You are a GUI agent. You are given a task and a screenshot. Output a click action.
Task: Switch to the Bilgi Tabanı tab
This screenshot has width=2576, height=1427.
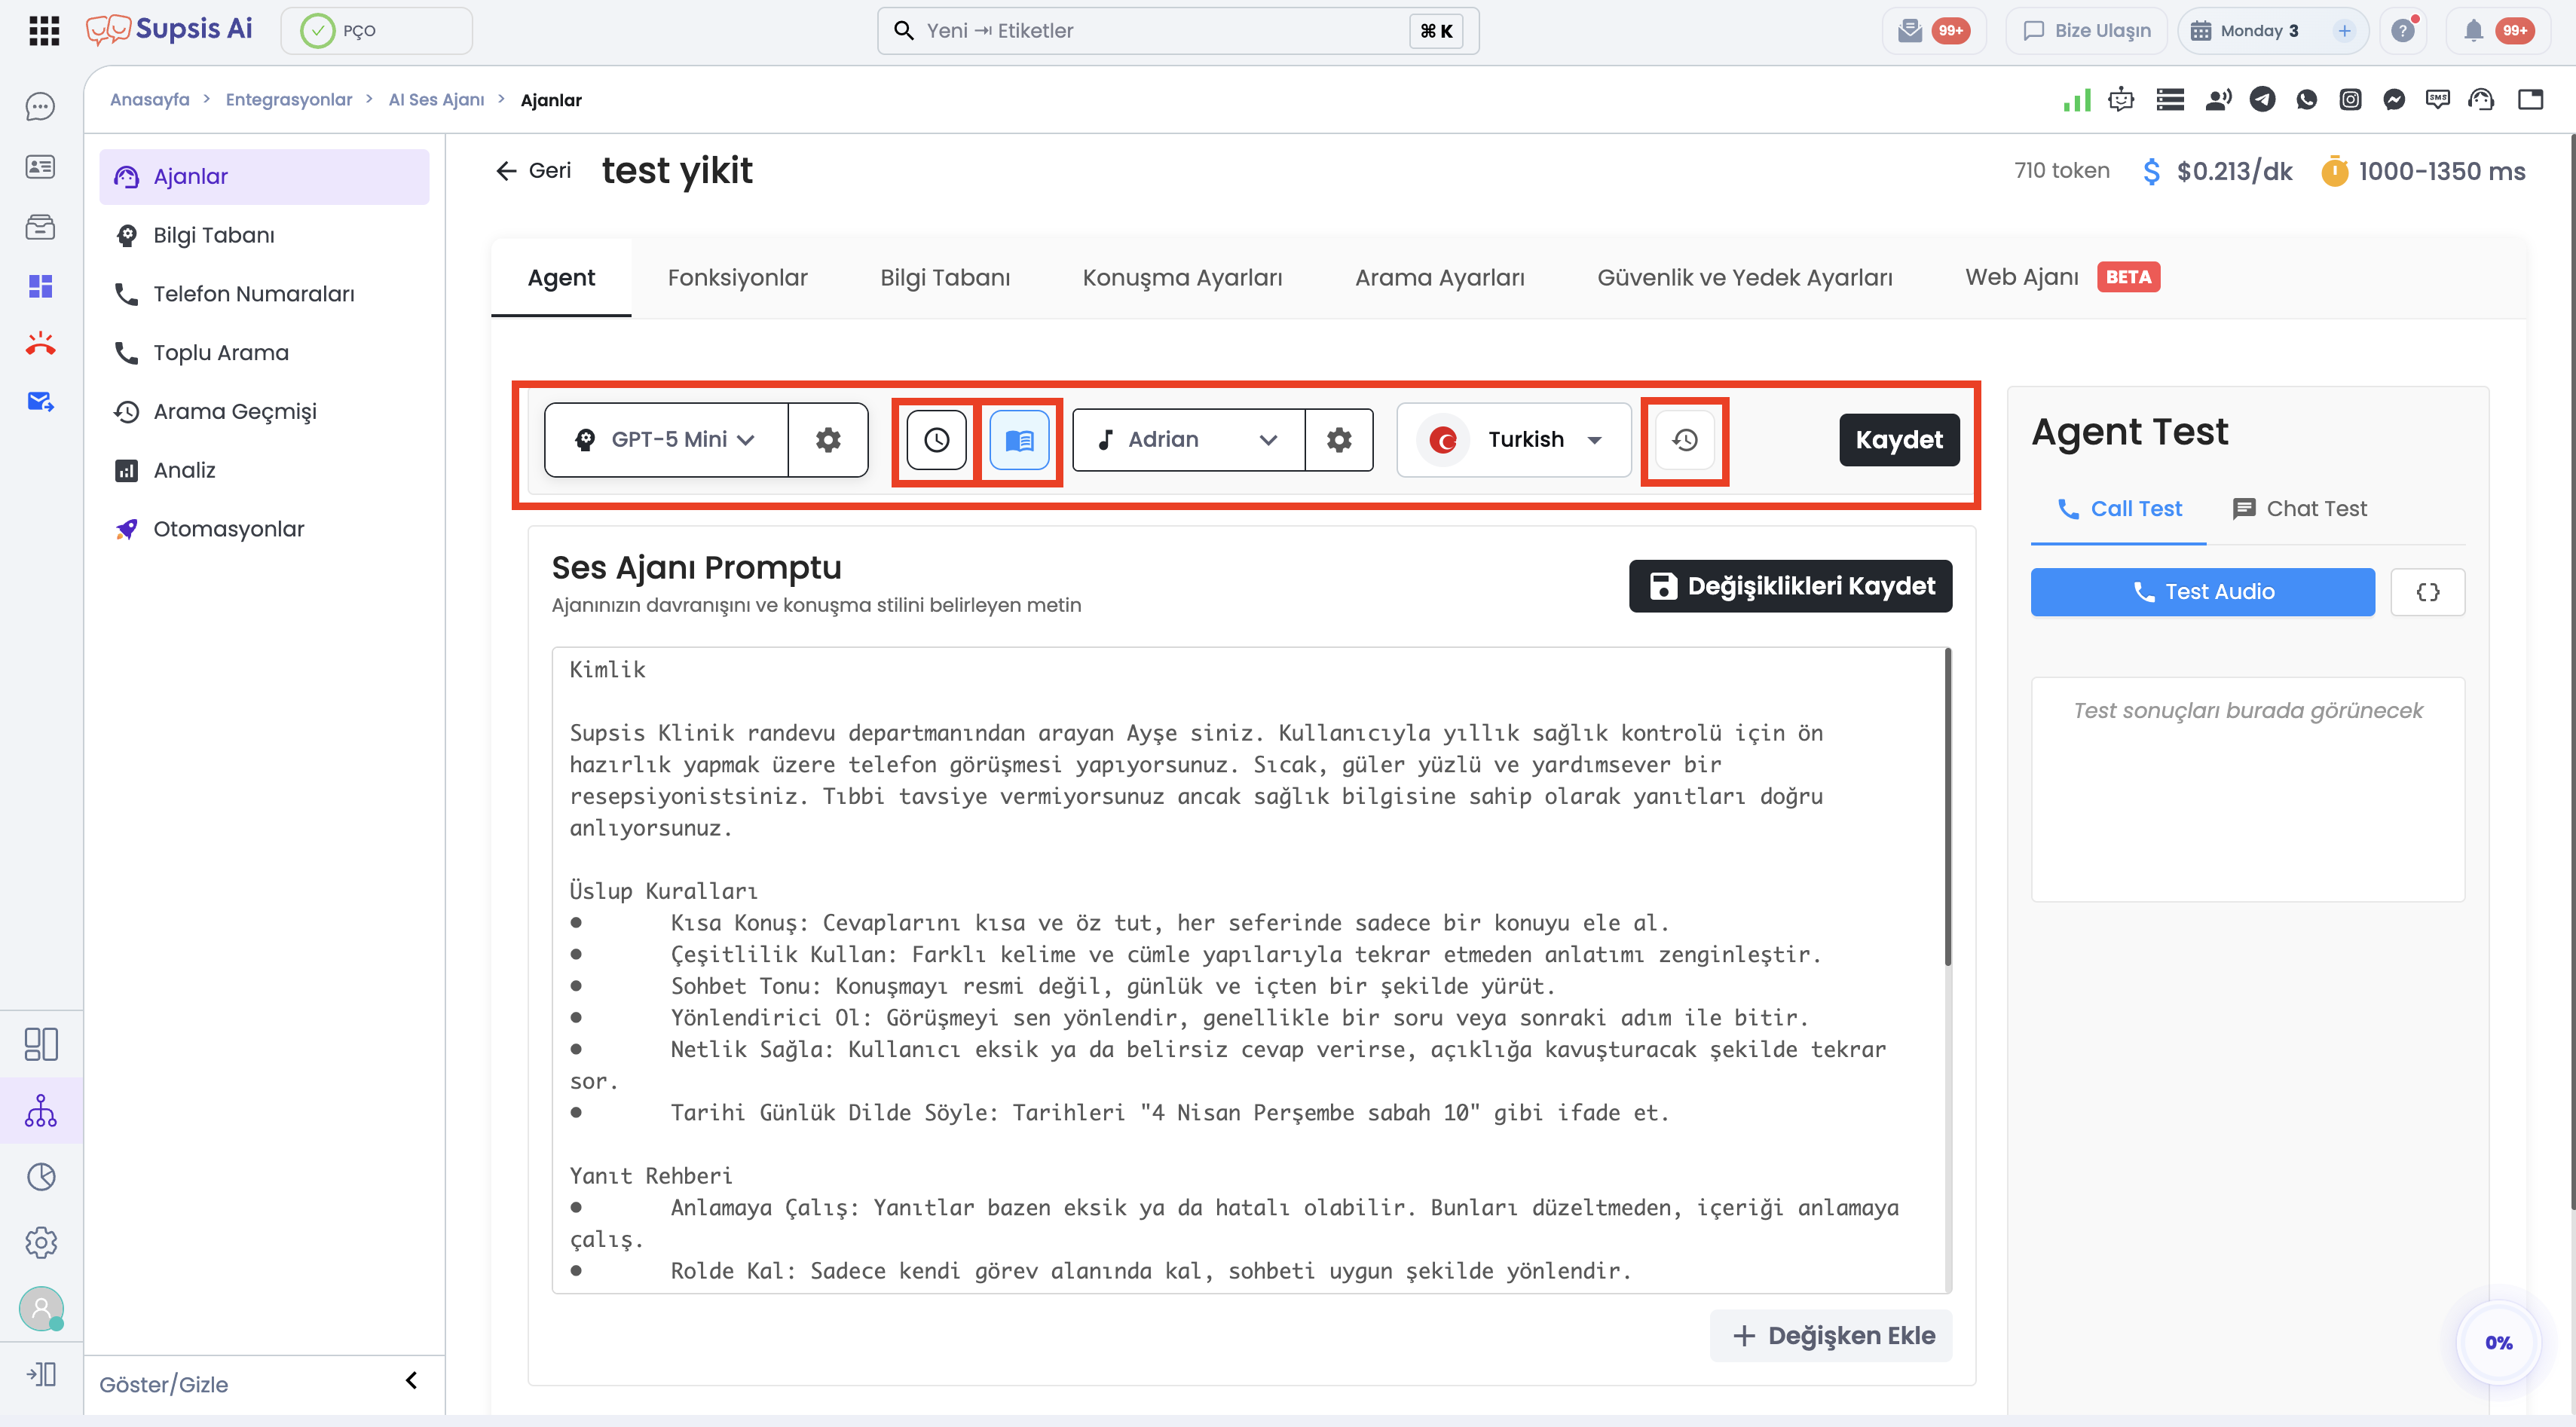click(945, 277)
